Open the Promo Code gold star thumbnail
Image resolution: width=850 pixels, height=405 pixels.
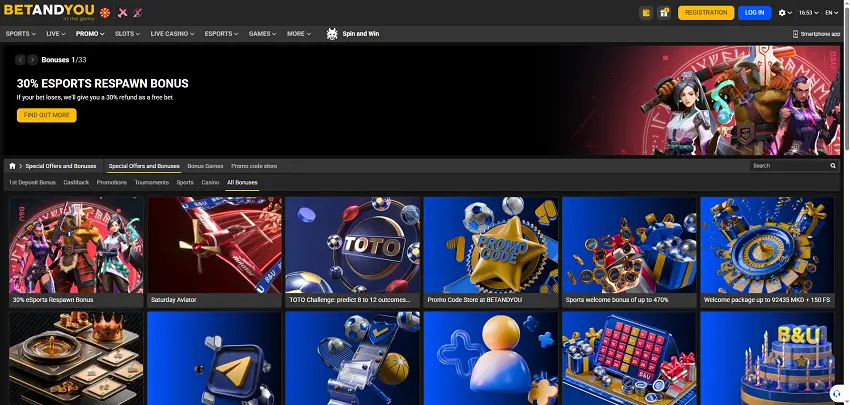(x=491, y=245)
